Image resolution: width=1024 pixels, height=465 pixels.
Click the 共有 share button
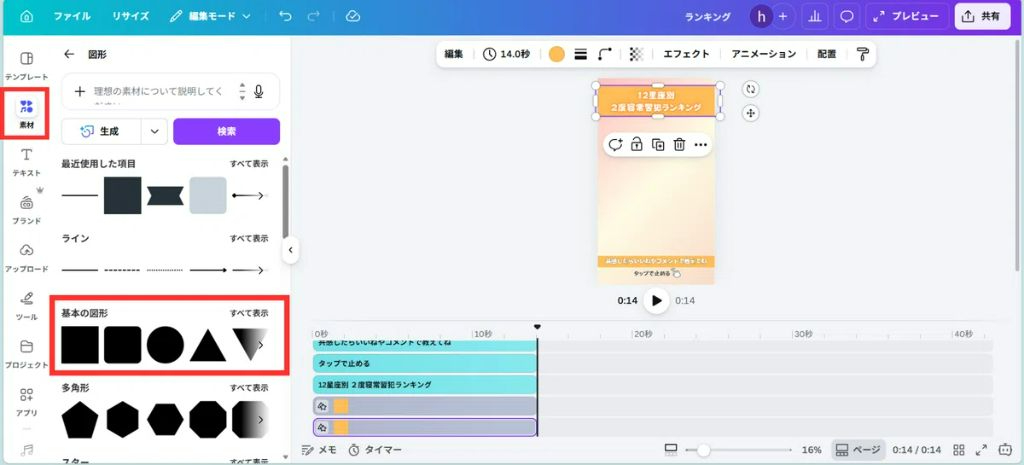(x=981, y=17)
